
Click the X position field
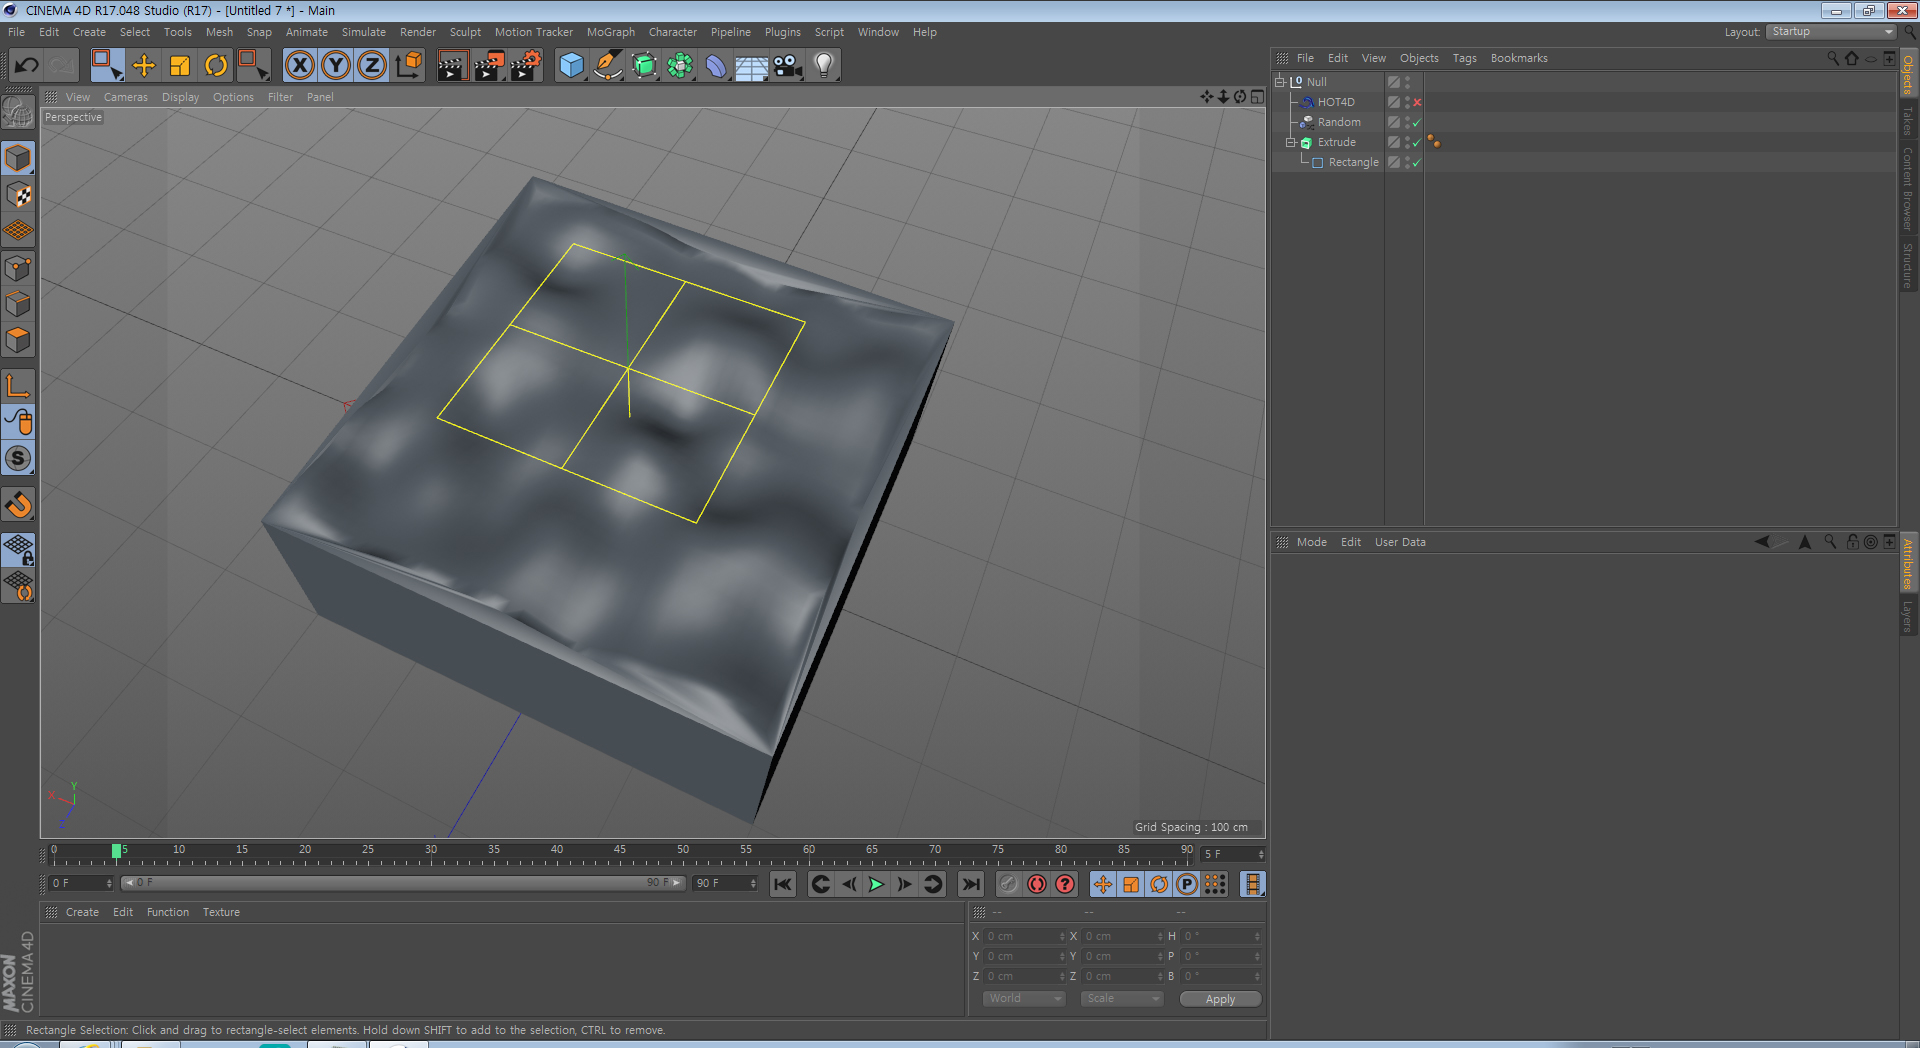(1025, 936)
